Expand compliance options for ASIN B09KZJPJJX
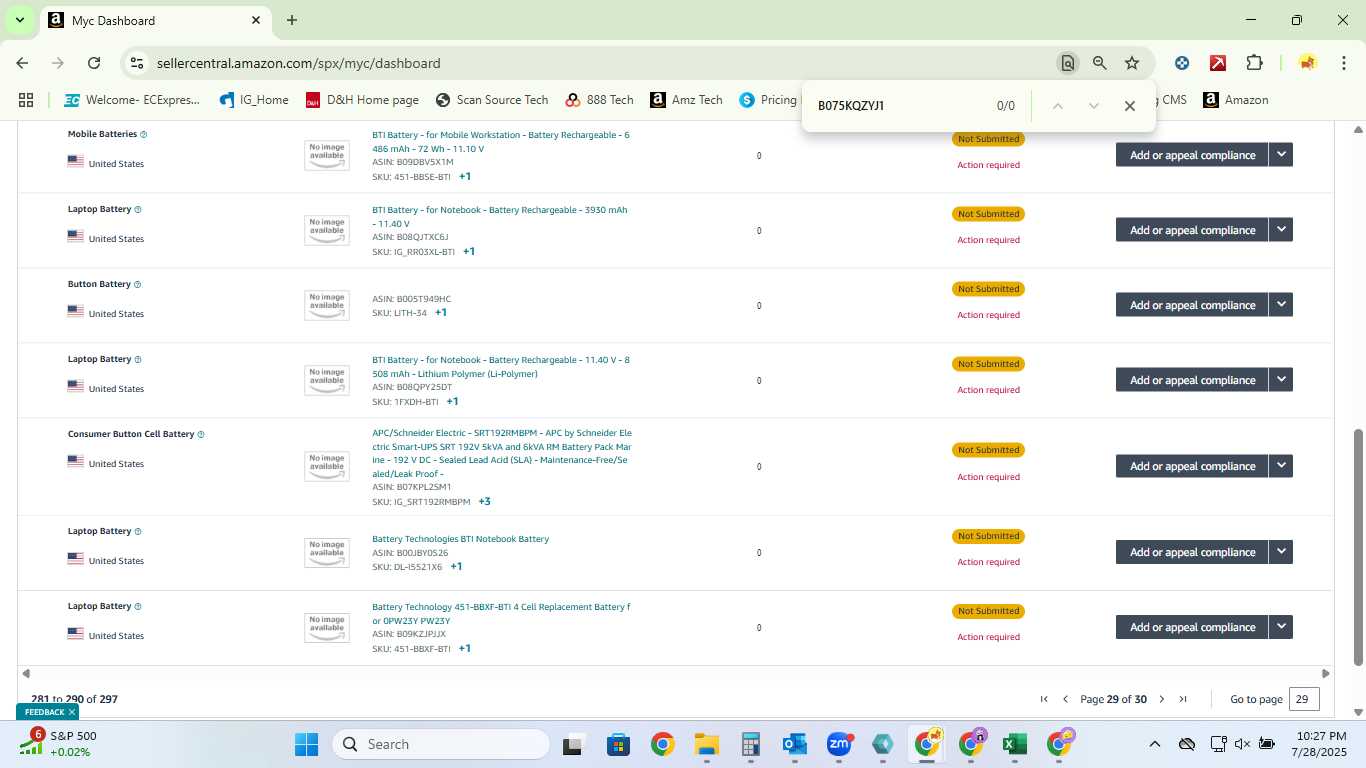Viewport: 1366px width, 768px height. tap(1281, 627)
